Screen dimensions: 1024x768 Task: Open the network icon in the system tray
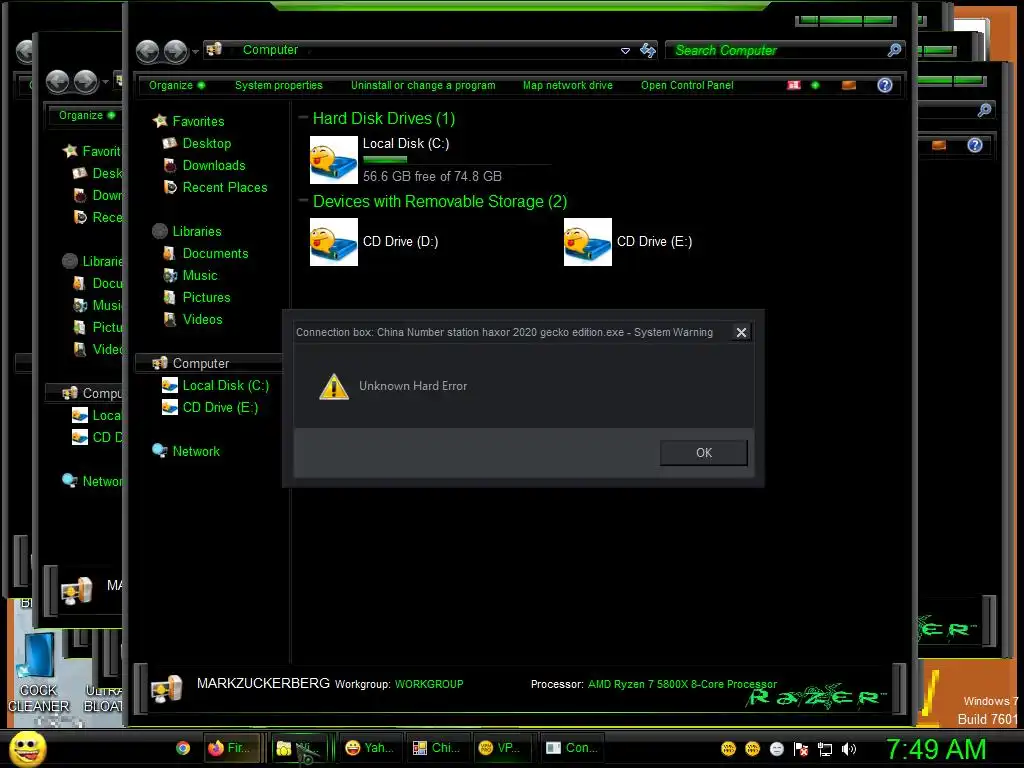tap(825, 749)
